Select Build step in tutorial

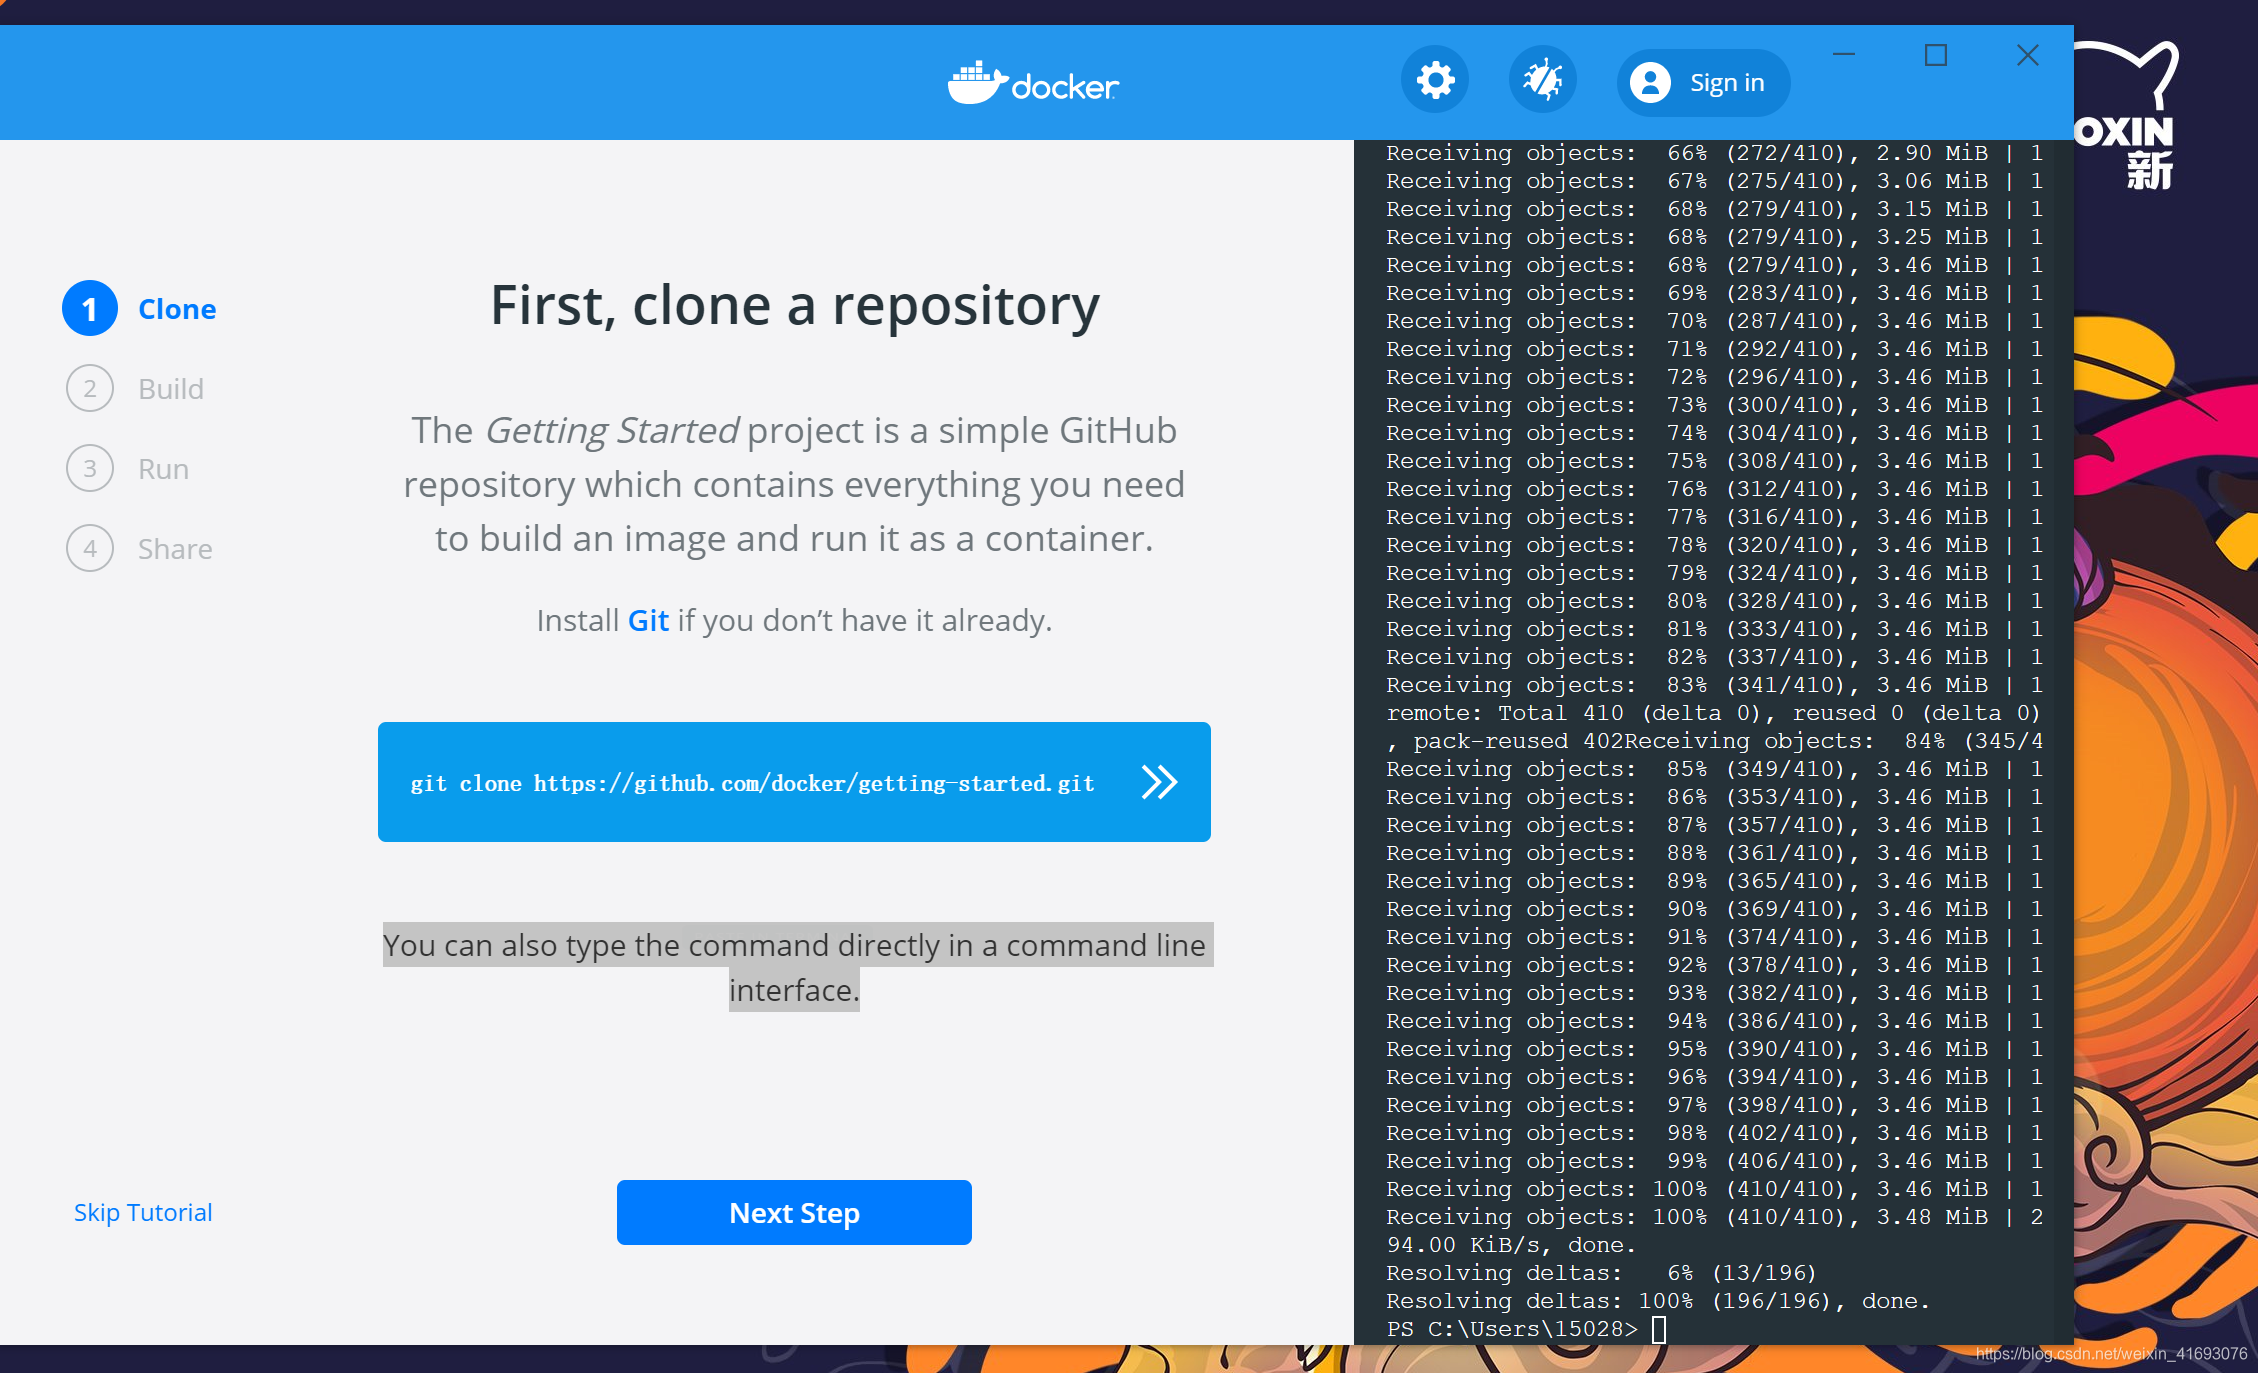(x=168, y=387)
